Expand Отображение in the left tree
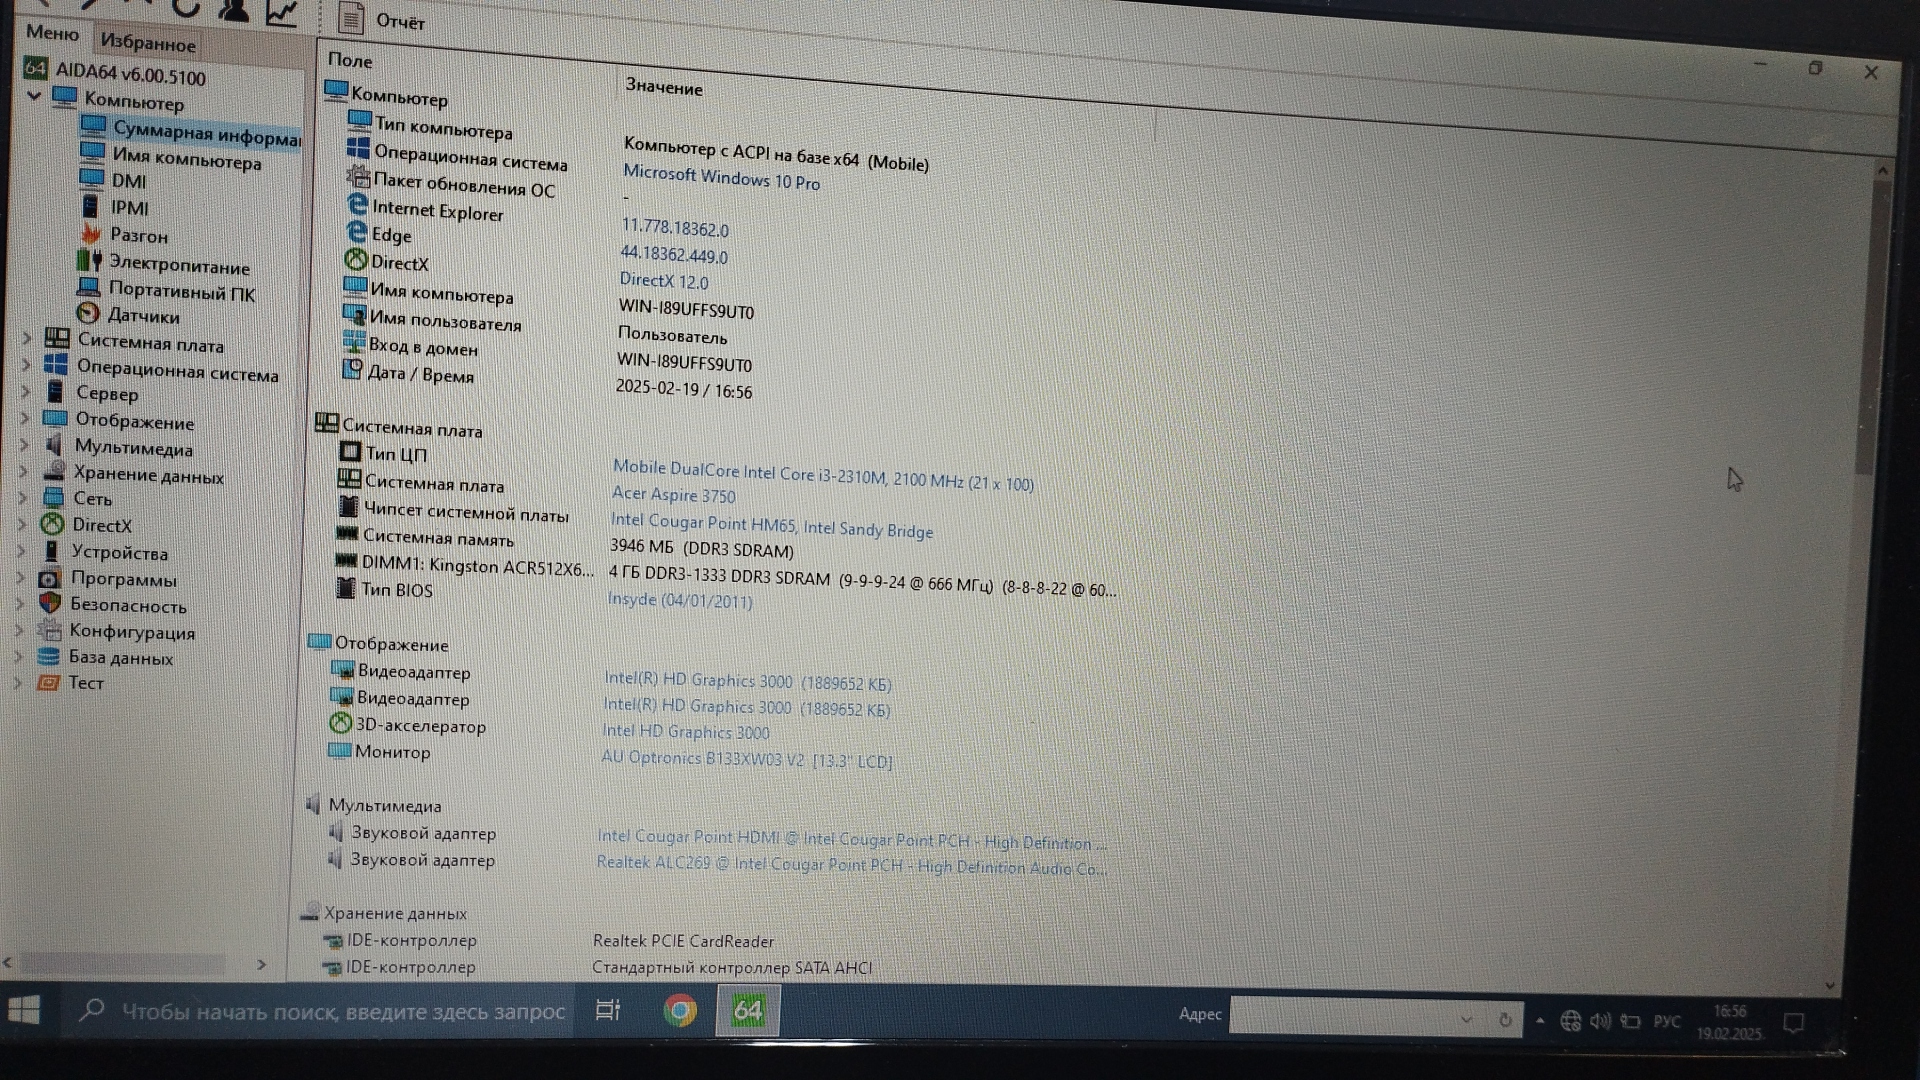The width and height of the screenshot is (1920, 1080). pyautogui.click(x=25, y=417)
